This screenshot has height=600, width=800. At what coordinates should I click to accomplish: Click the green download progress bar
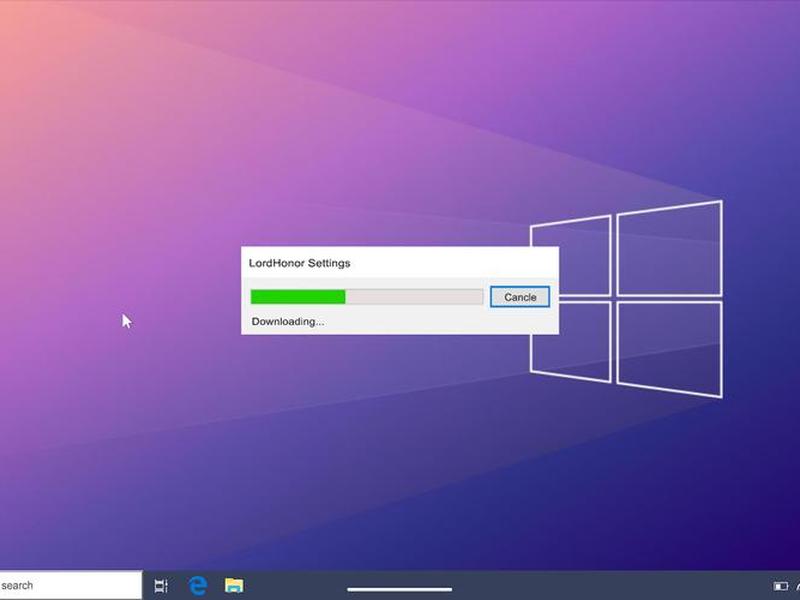tap(366, 297)
